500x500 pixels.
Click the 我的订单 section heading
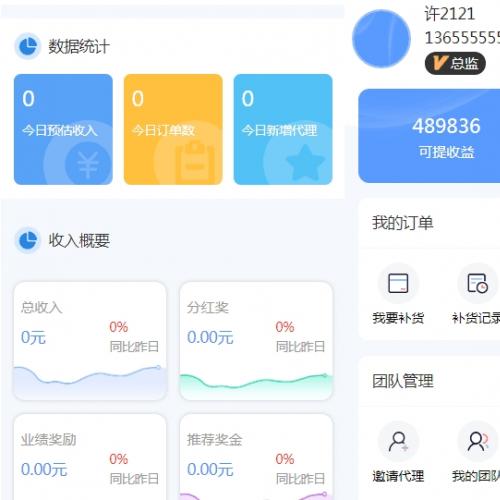pos(403,223)
